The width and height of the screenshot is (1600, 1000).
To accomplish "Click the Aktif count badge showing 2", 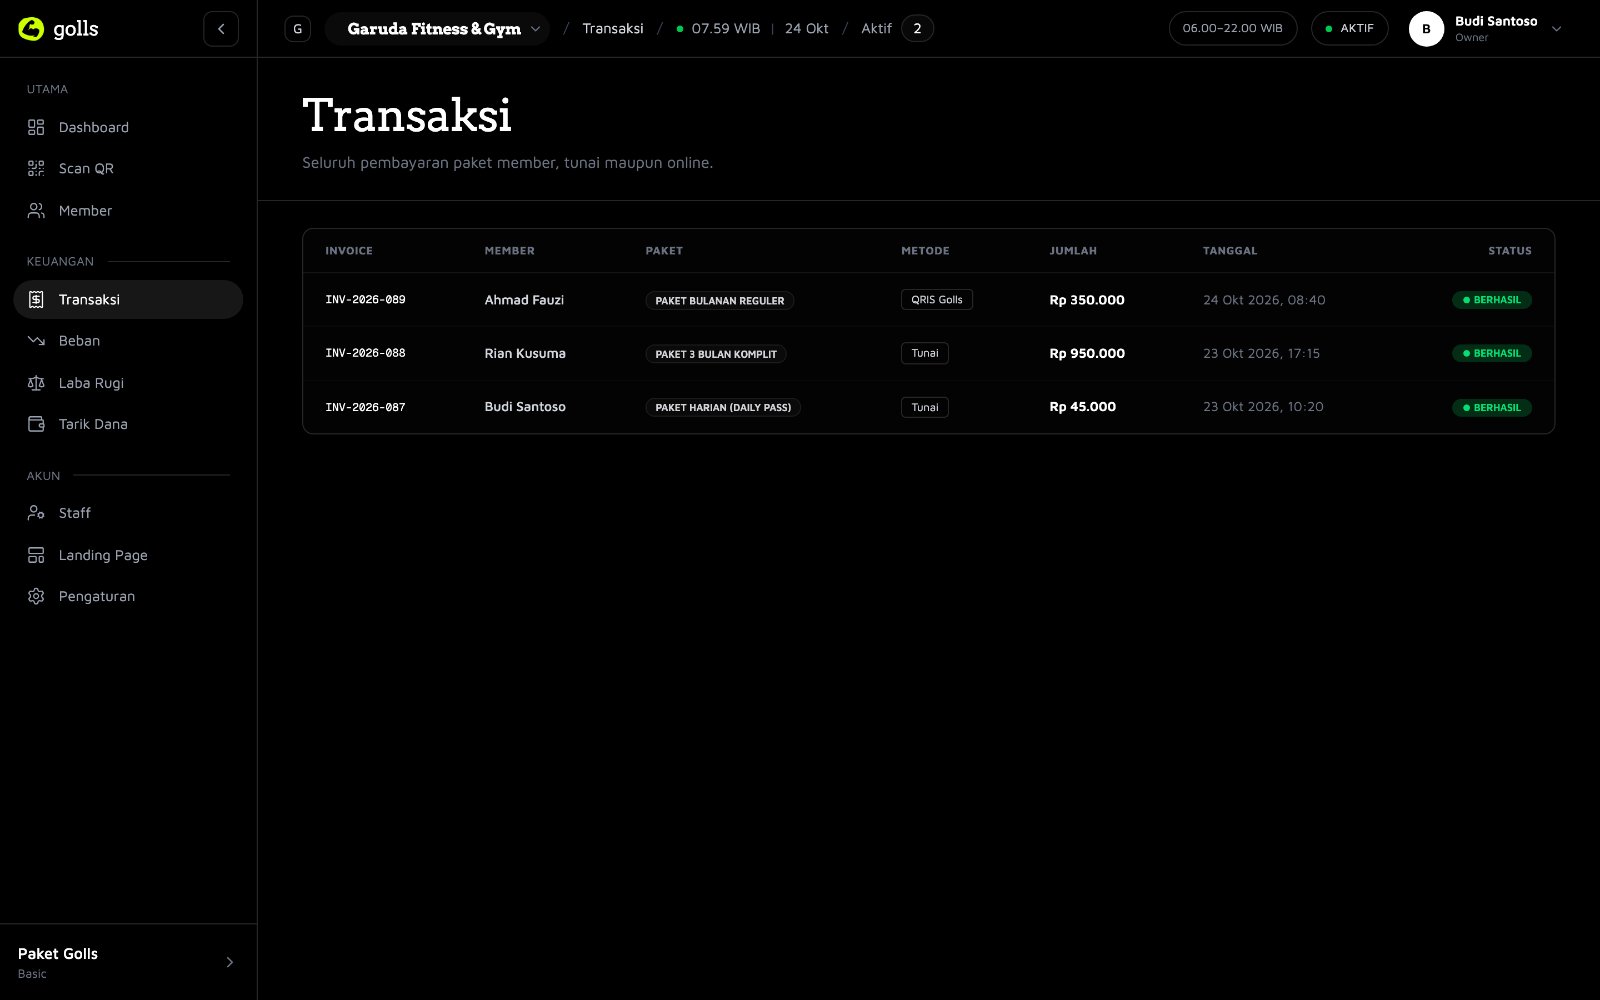I will (x=917, y=29).
